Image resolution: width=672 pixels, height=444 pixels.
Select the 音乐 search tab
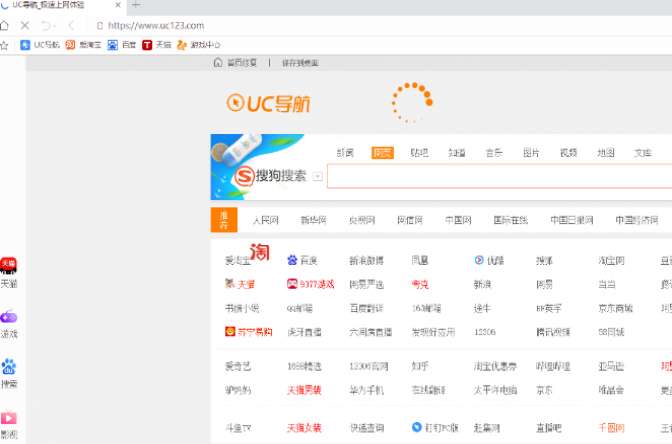(x=494, y=153)
